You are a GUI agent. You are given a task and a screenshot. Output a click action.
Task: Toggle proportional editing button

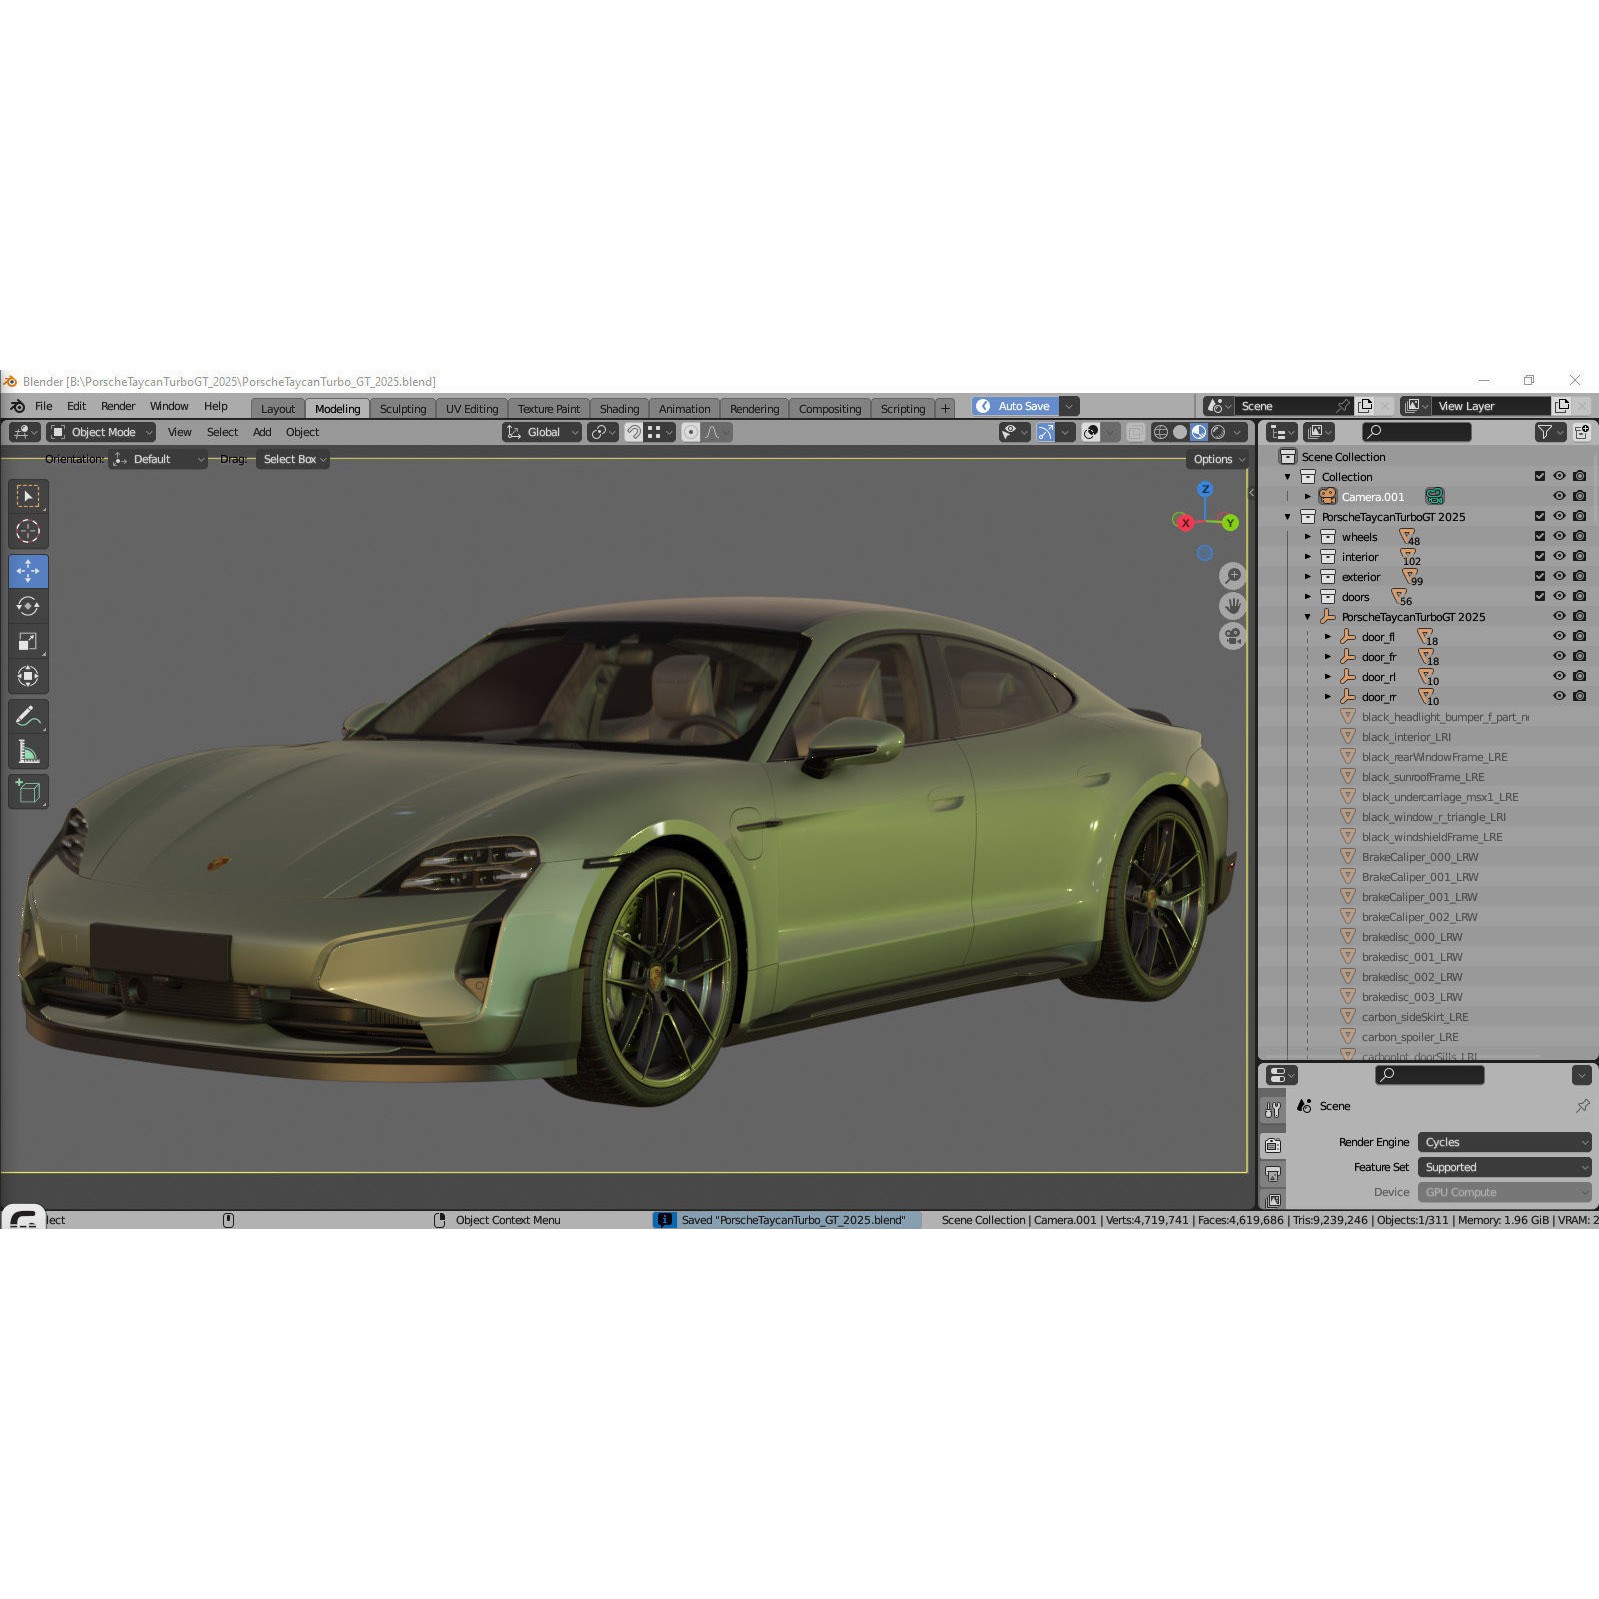(x=691, y=432)
